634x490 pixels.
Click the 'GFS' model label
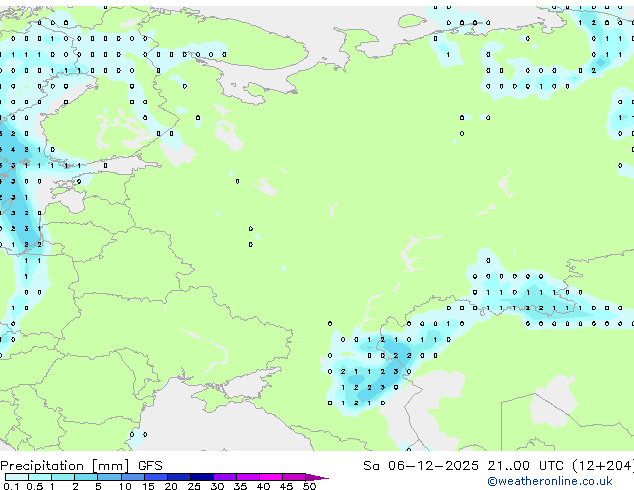[x=150, y=466]
